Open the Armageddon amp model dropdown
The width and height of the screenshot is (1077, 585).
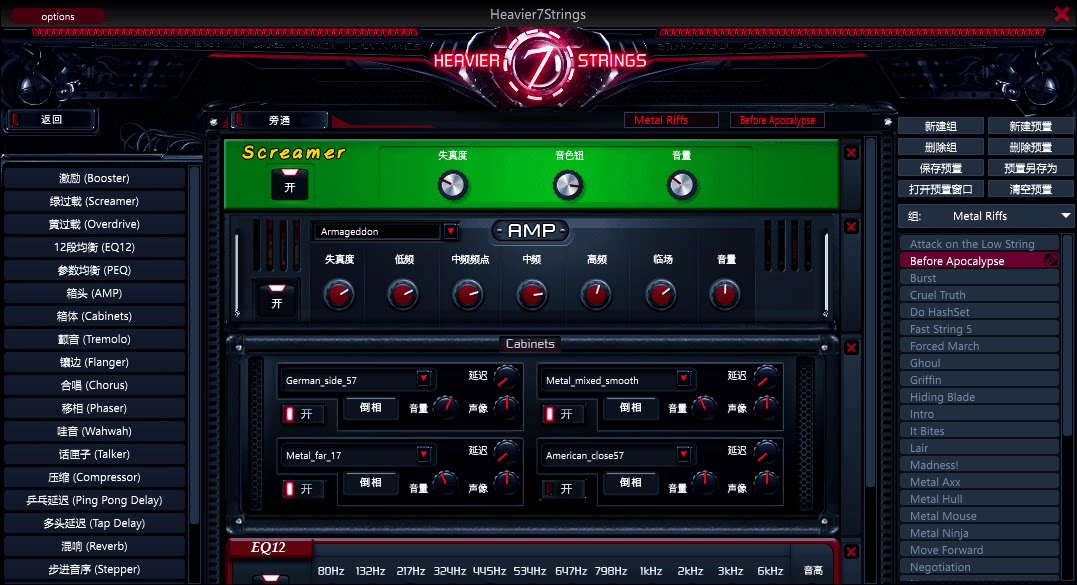(451, 231)
